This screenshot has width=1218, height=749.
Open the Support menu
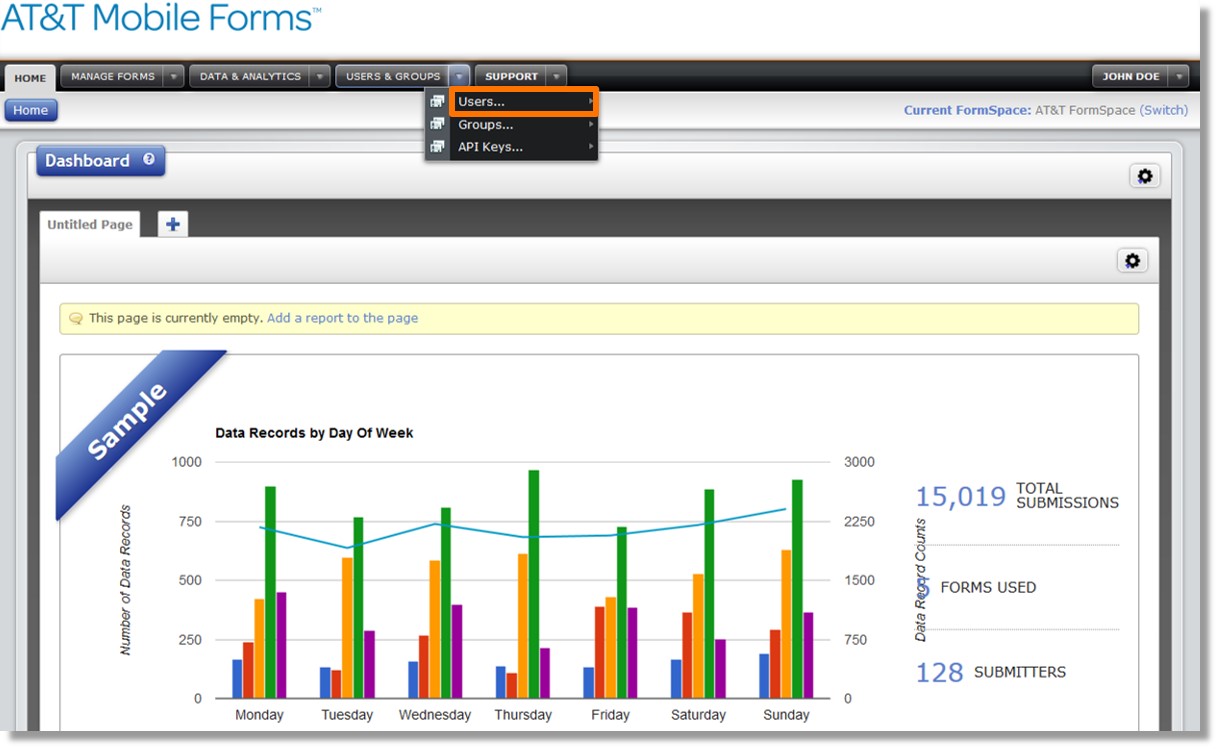point(512,76)
